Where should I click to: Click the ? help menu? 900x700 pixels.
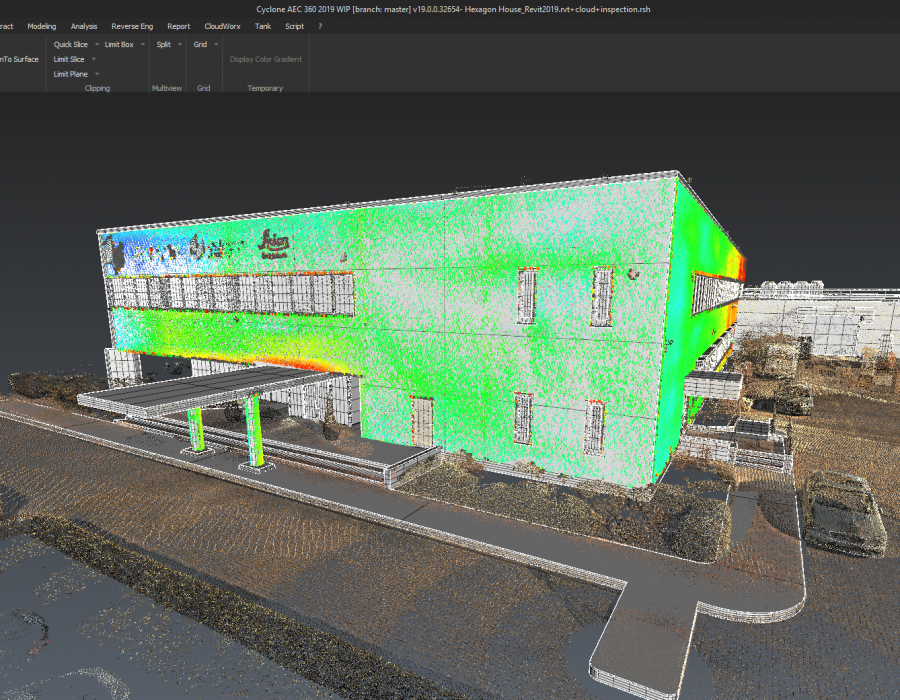click(320, 26)
